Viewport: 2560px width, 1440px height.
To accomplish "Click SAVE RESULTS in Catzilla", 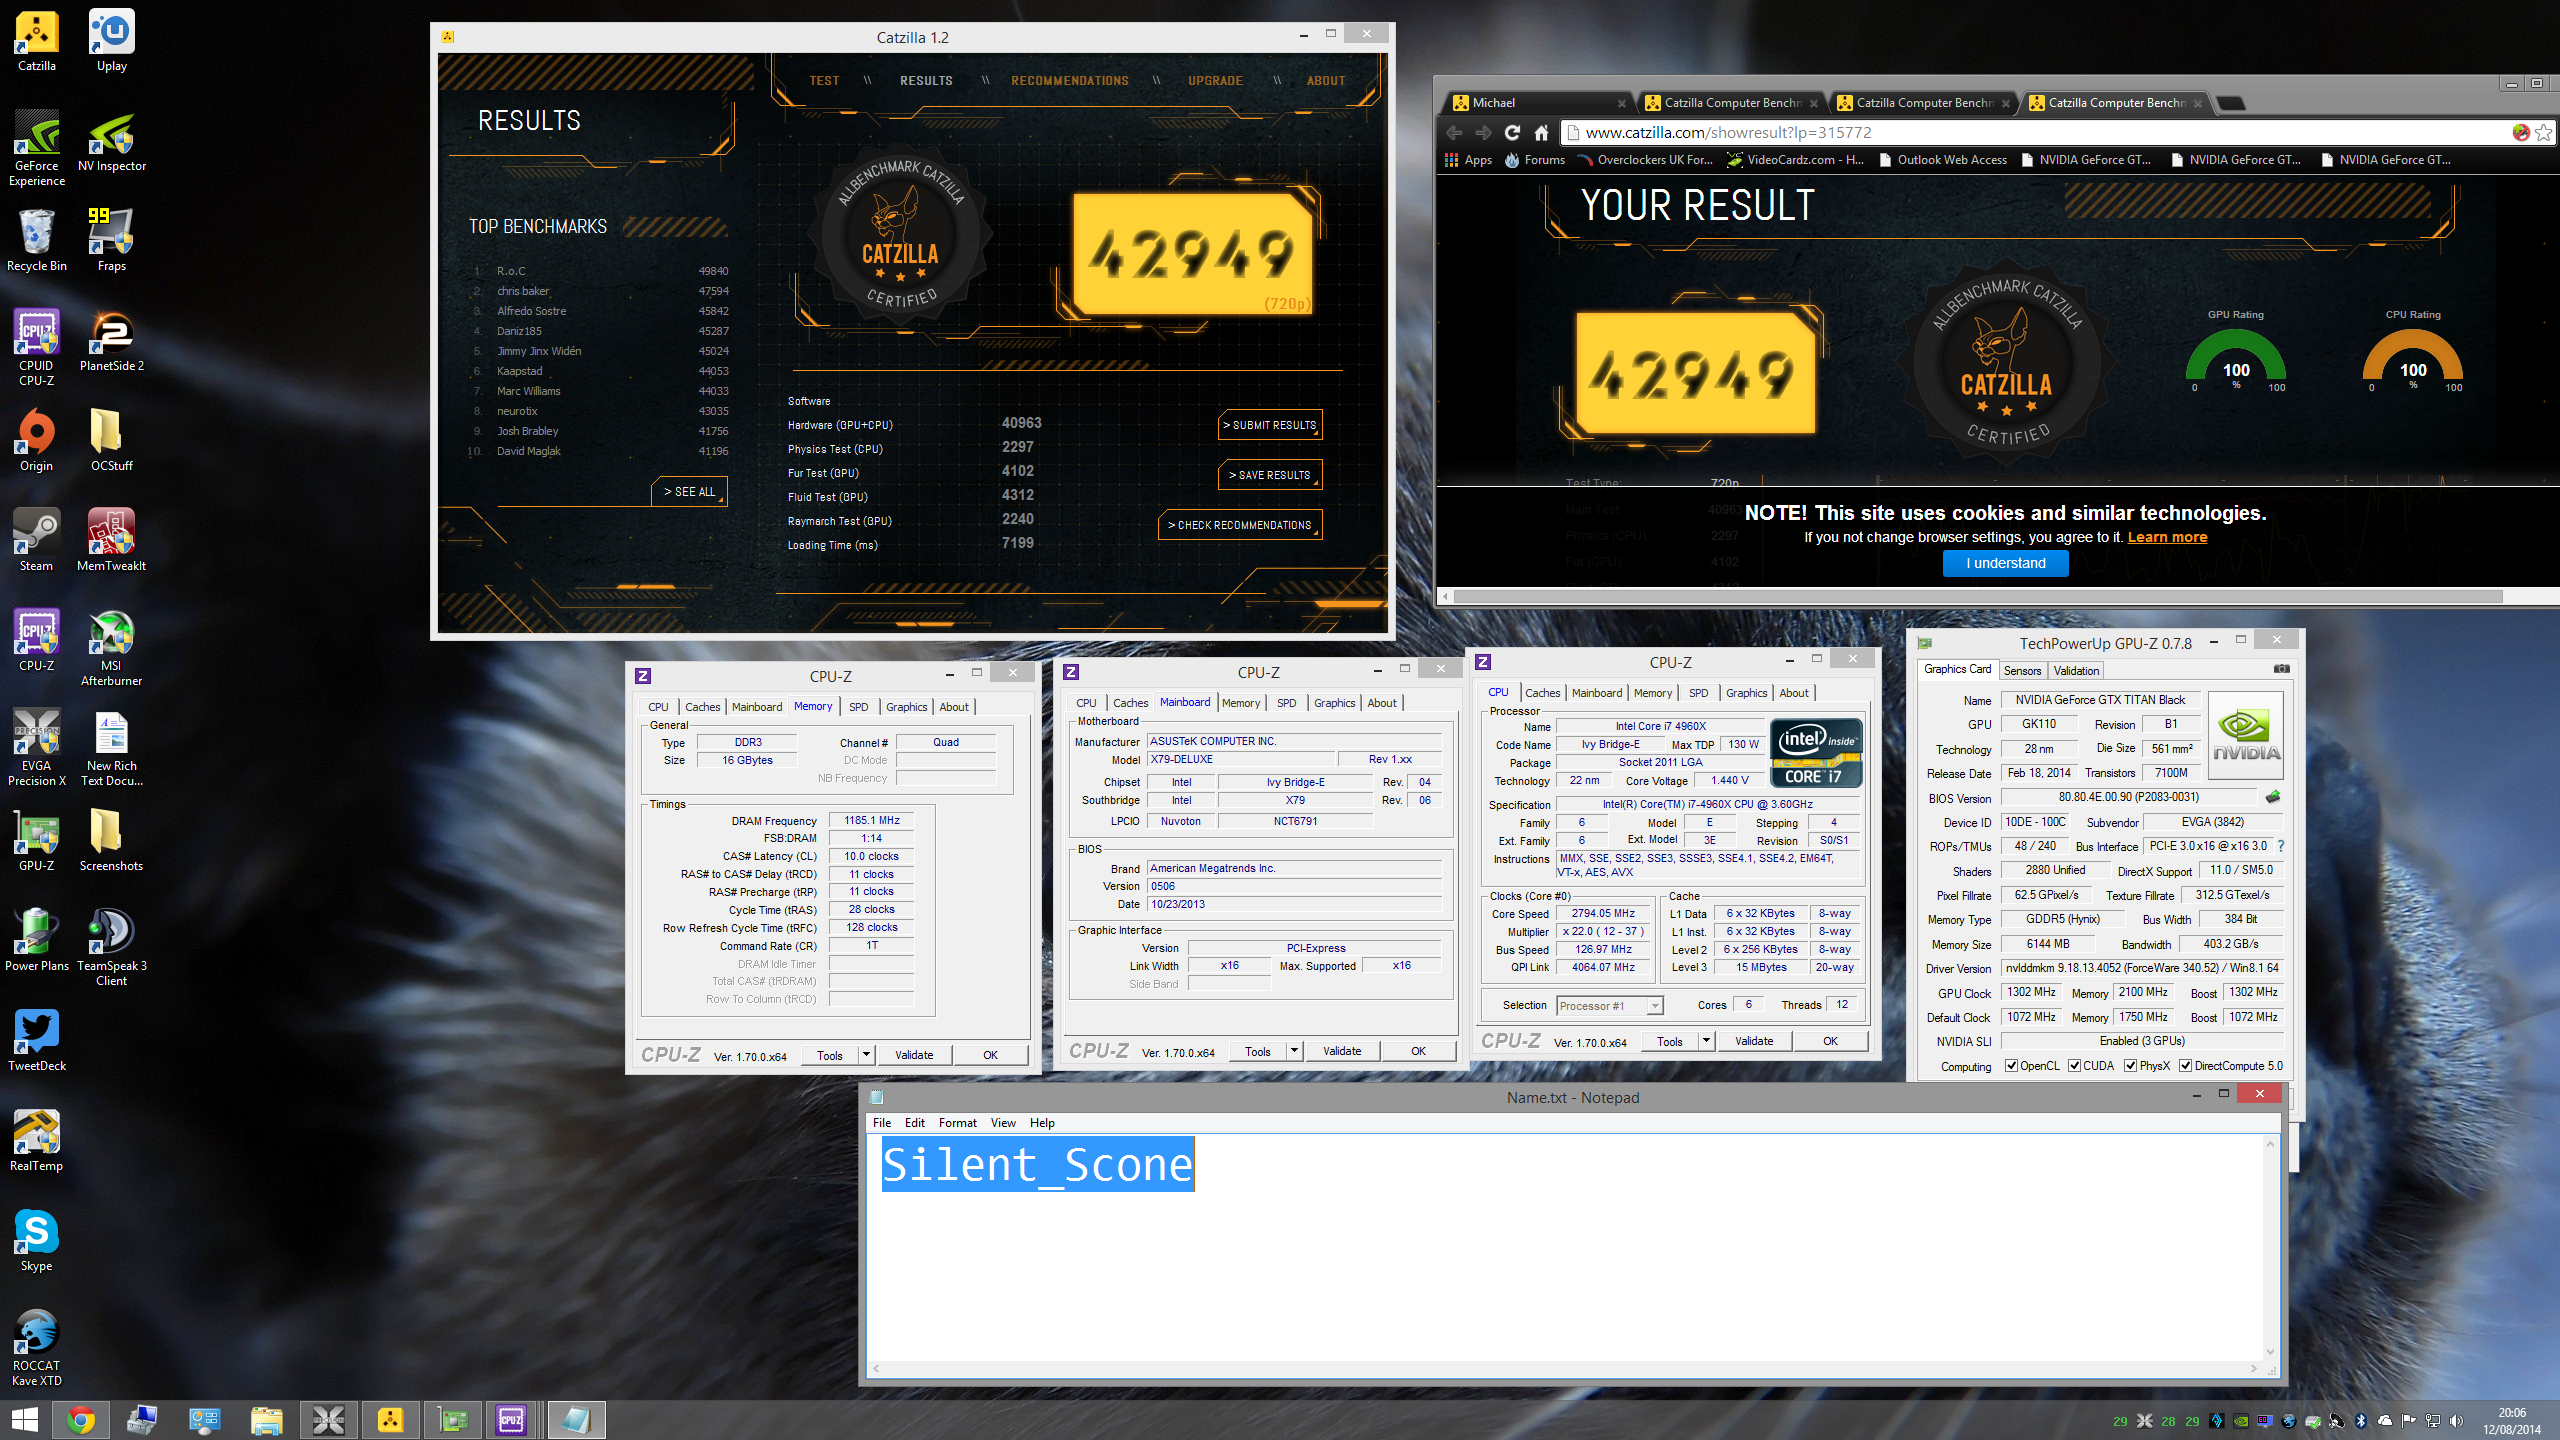I will (x=1270, y=475).
